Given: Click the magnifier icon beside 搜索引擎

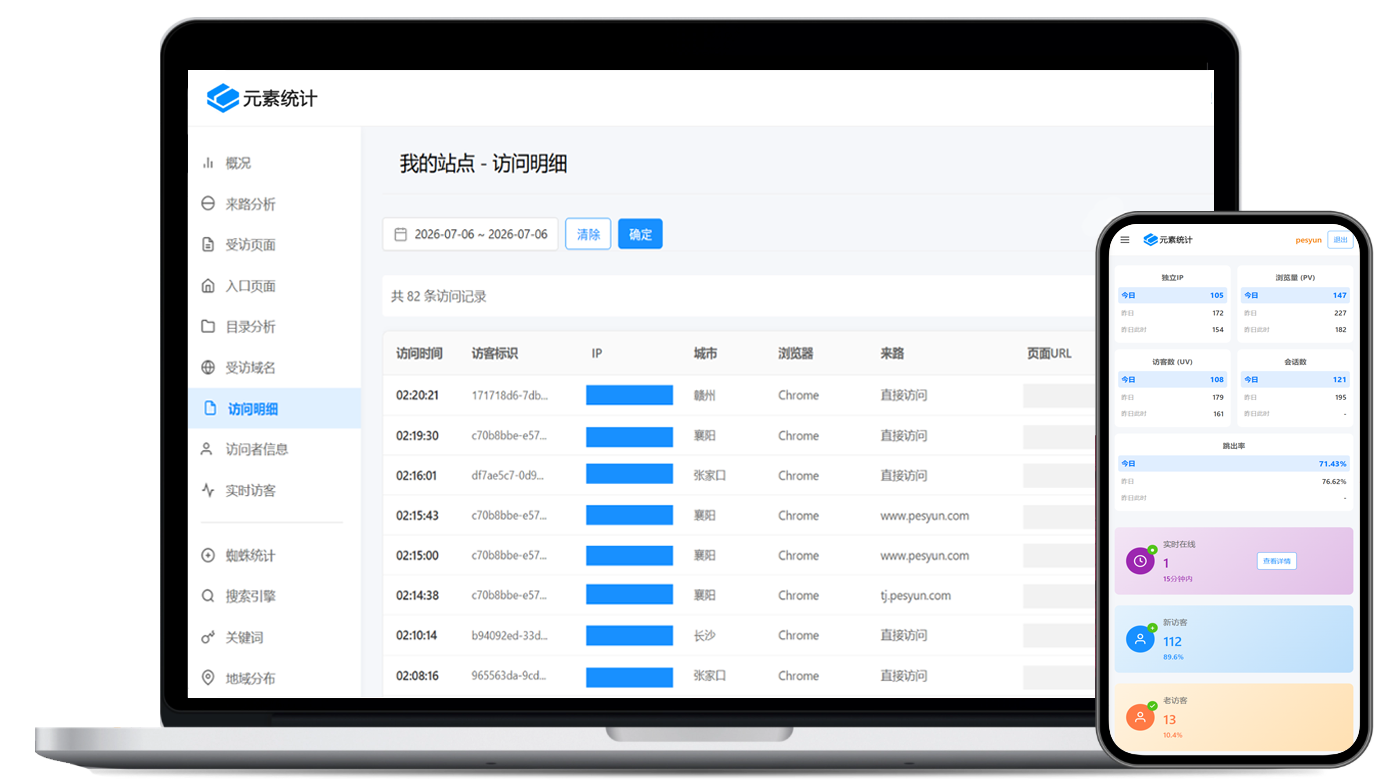Looking at the screenshot, I should 208,597.
